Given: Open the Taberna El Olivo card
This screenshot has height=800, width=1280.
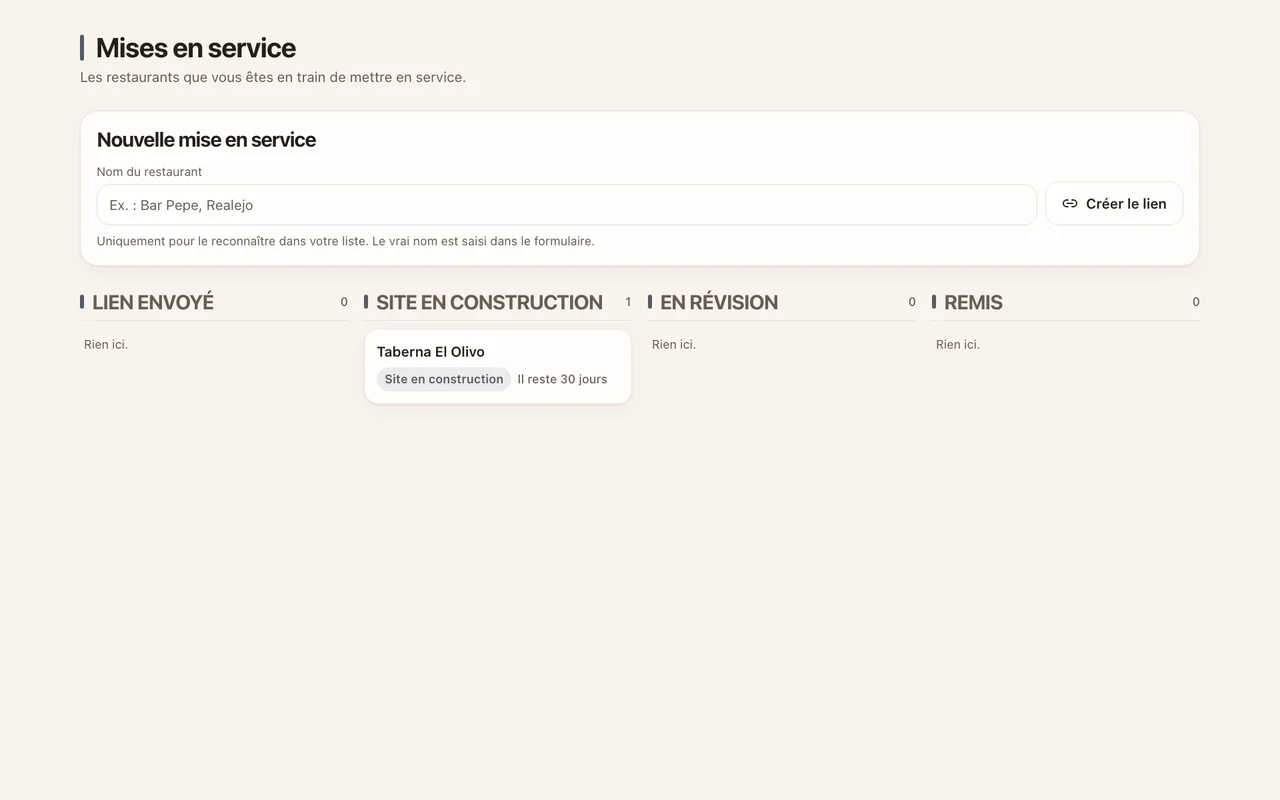Looking at the screenshot, I should (498, 366).
